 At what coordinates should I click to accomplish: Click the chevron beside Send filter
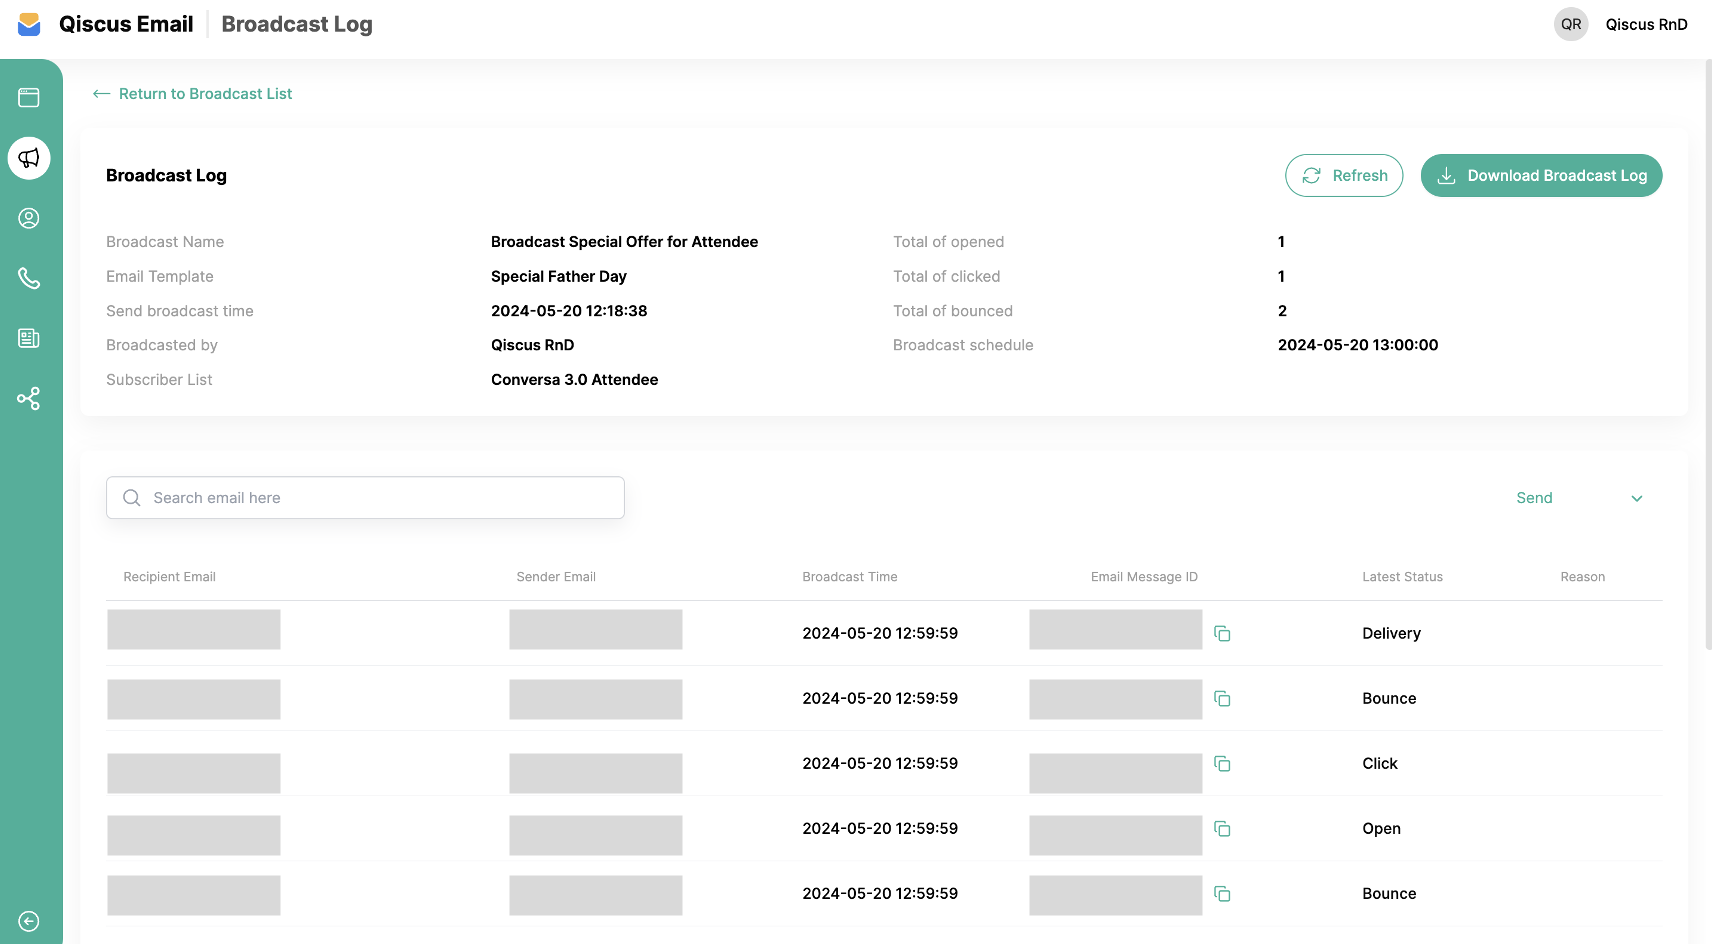pos(1637,499)
